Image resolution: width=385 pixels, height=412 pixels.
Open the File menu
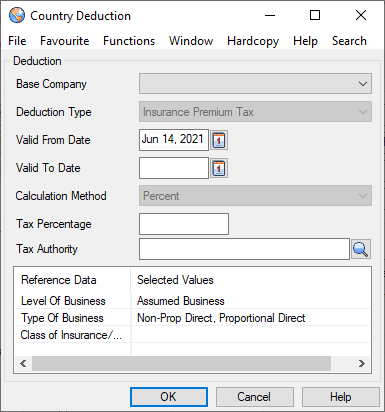[x=17, y=41]
